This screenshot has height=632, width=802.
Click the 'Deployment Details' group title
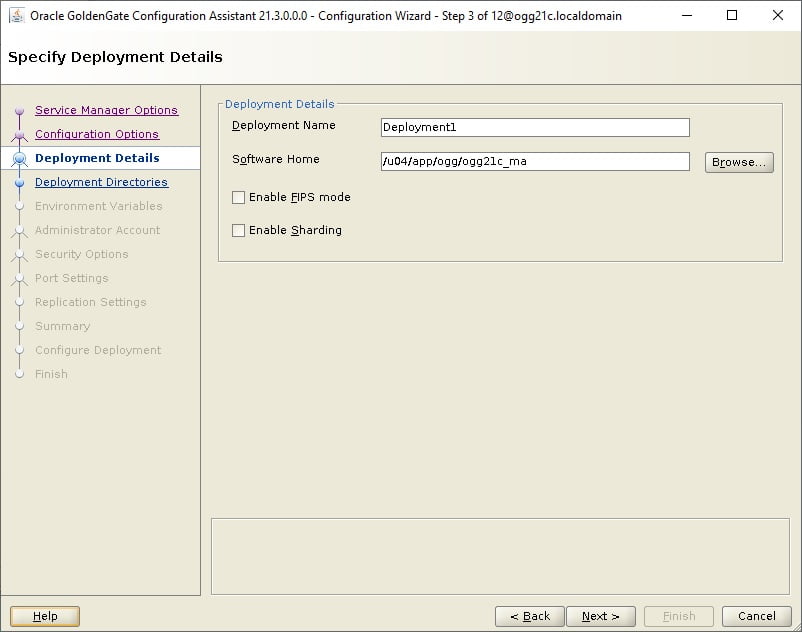tap(280, 104)
